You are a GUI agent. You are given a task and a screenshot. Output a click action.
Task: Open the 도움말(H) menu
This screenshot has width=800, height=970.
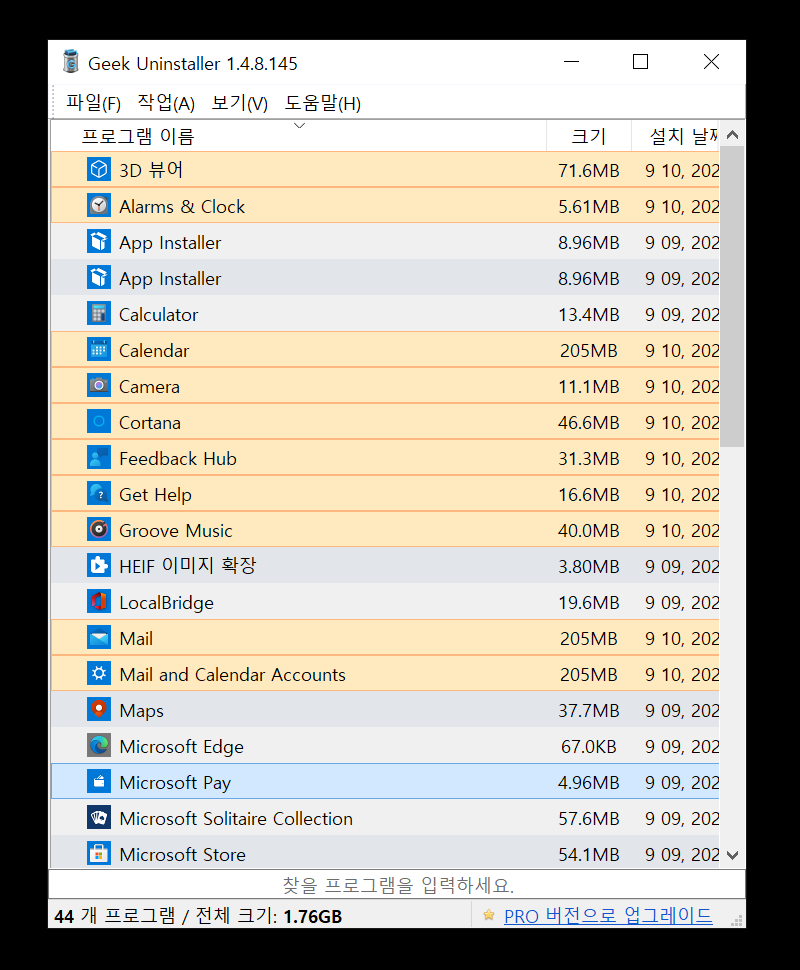point(322,103)
